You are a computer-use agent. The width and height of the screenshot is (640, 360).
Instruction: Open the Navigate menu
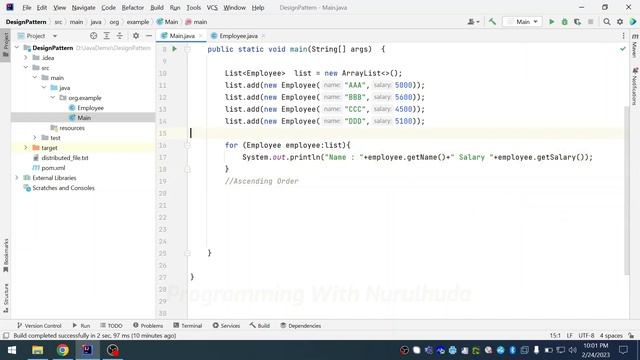(x=83, y=8)
